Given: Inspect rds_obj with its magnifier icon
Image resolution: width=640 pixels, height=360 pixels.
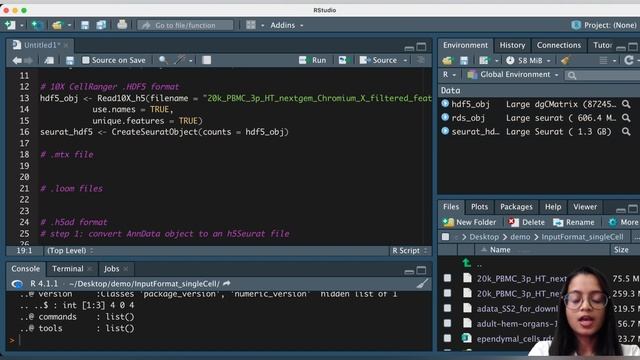Looking at the screenshot, I should (x=626, y=118).
